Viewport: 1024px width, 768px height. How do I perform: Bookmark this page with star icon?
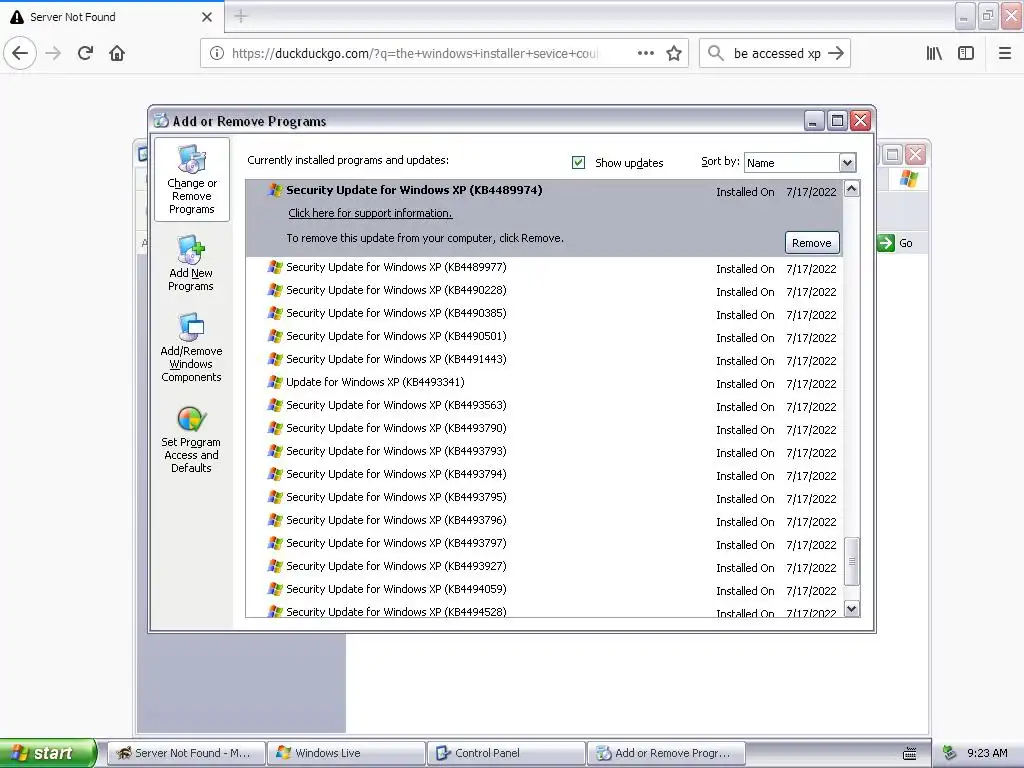(674, 54)
